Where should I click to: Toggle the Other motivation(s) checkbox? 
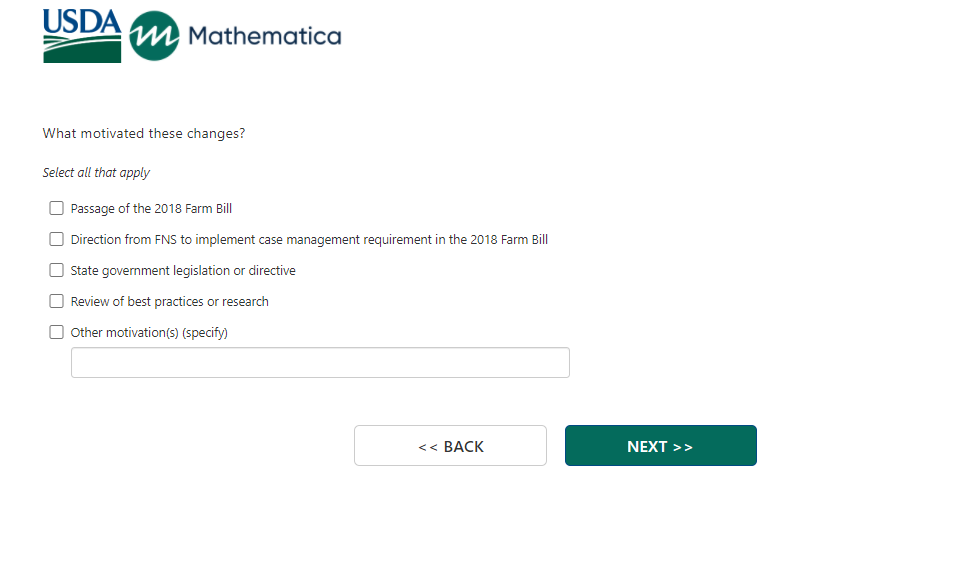(57, 333)
